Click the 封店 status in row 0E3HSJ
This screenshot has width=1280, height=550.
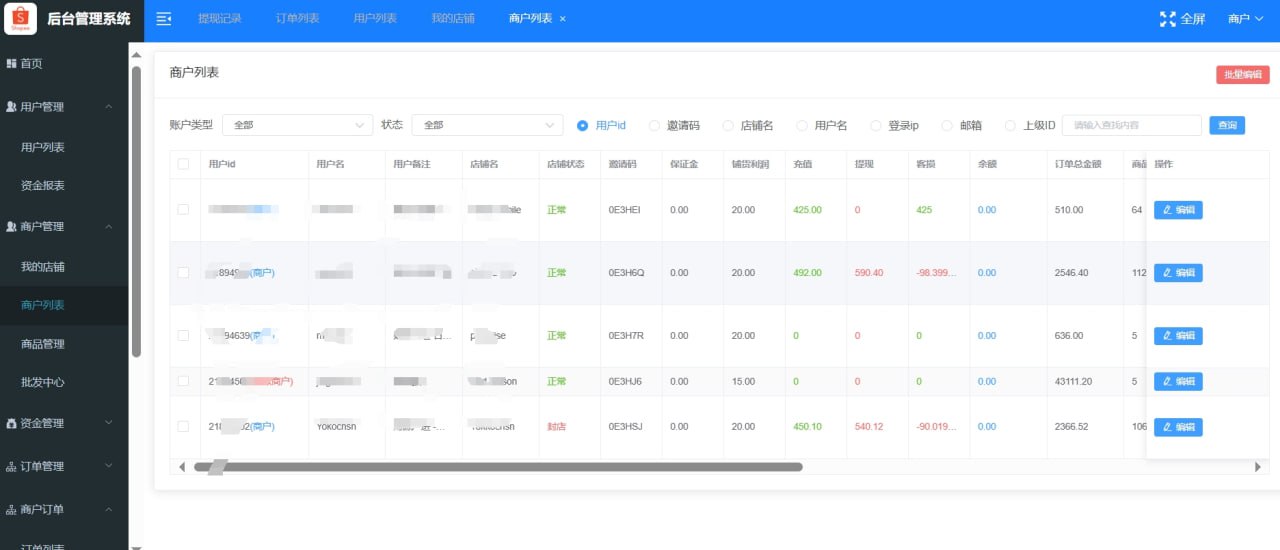tap(556, 426)
